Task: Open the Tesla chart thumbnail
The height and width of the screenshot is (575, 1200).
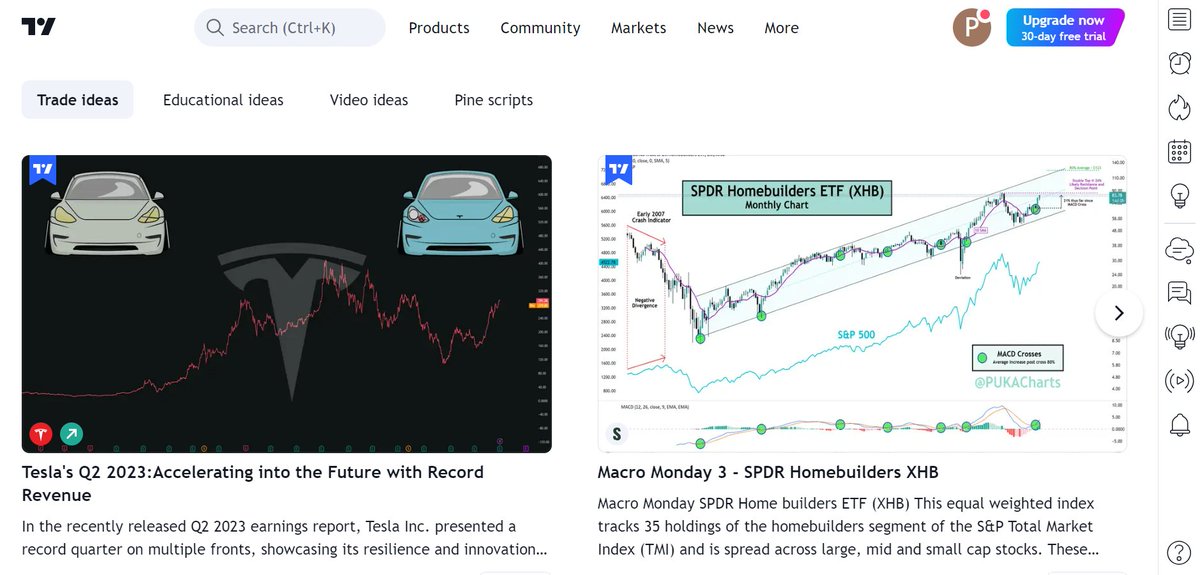Action: [x=287, y=304]
